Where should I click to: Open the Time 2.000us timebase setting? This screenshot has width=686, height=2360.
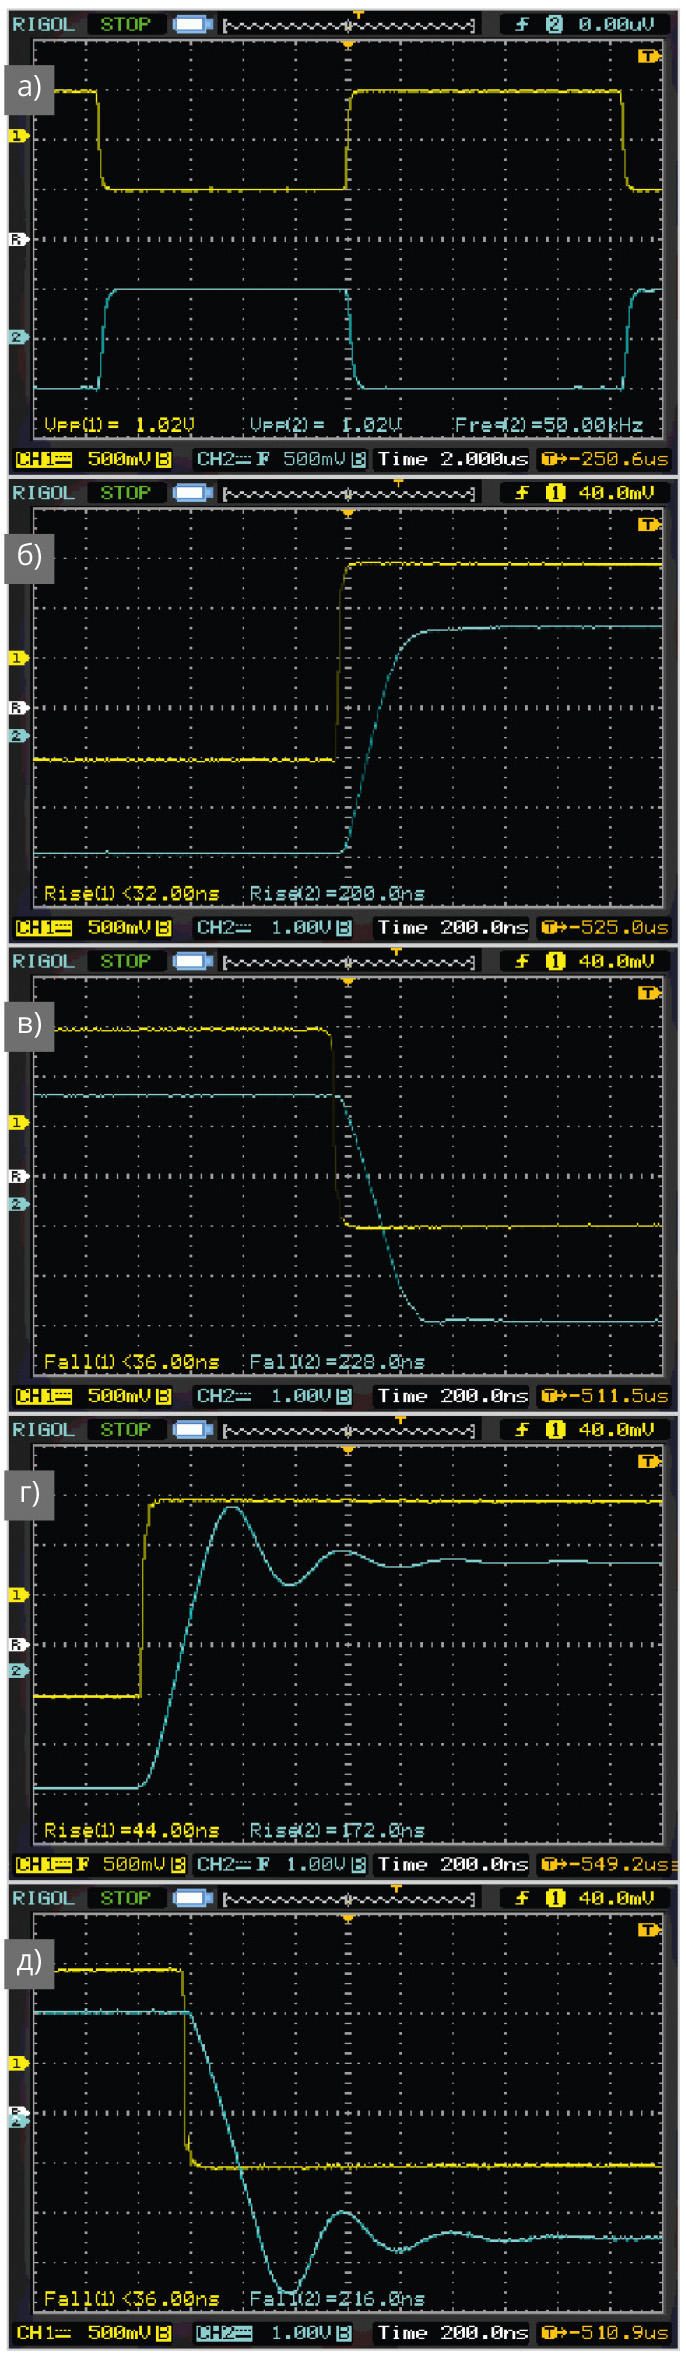[452, 459]
